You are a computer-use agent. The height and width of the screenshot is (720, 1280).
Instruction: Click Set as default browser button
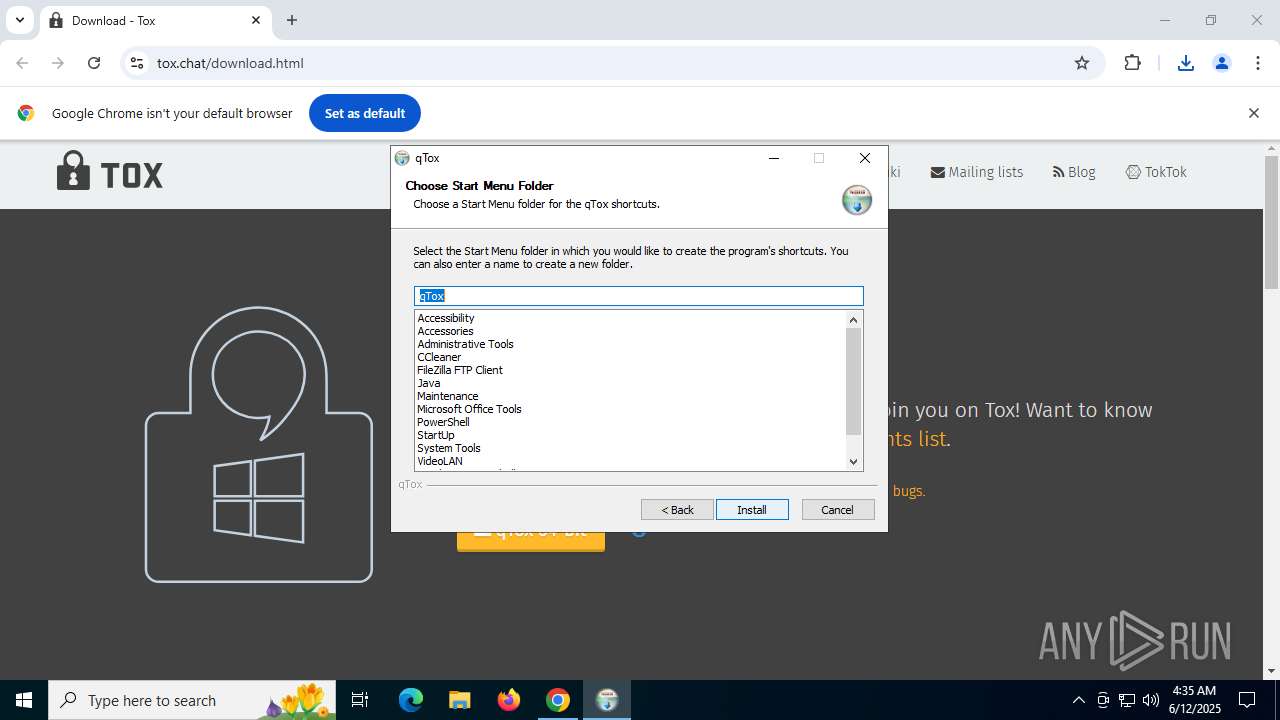[365, 113]
